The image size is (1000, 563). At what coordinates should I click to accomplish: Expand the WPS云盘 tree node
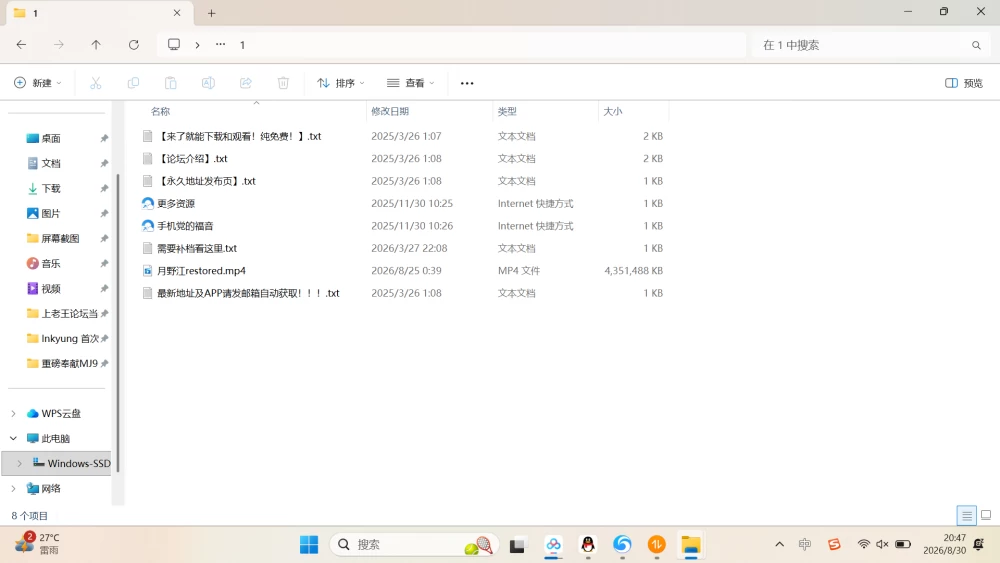(13, 413)
